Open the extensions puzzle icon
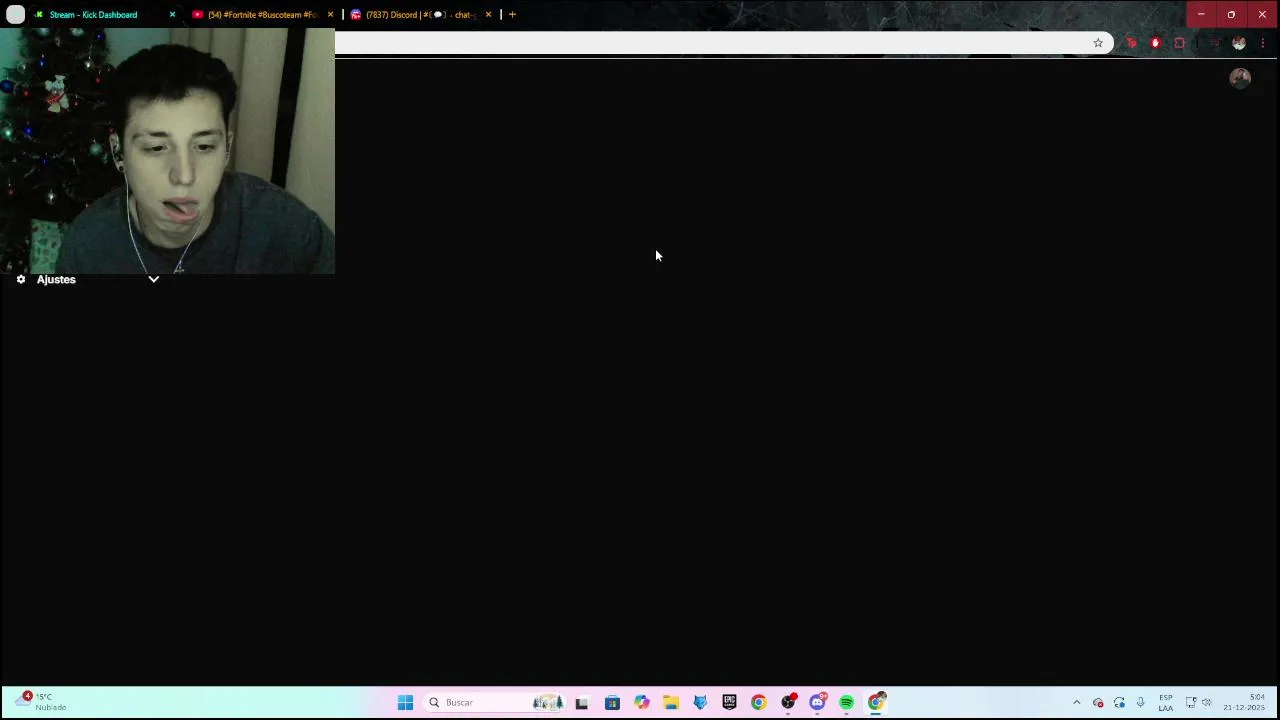 pos(1179,43)
